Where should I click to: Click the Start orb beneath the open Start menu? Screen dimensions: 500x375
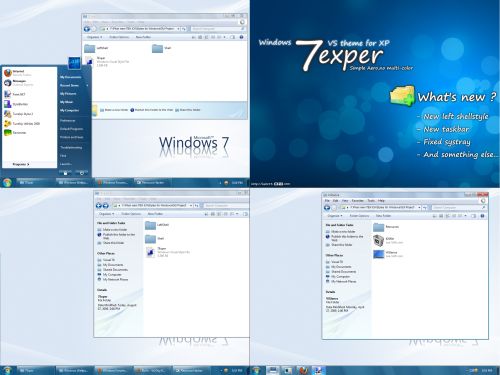[x=7, y=182]
